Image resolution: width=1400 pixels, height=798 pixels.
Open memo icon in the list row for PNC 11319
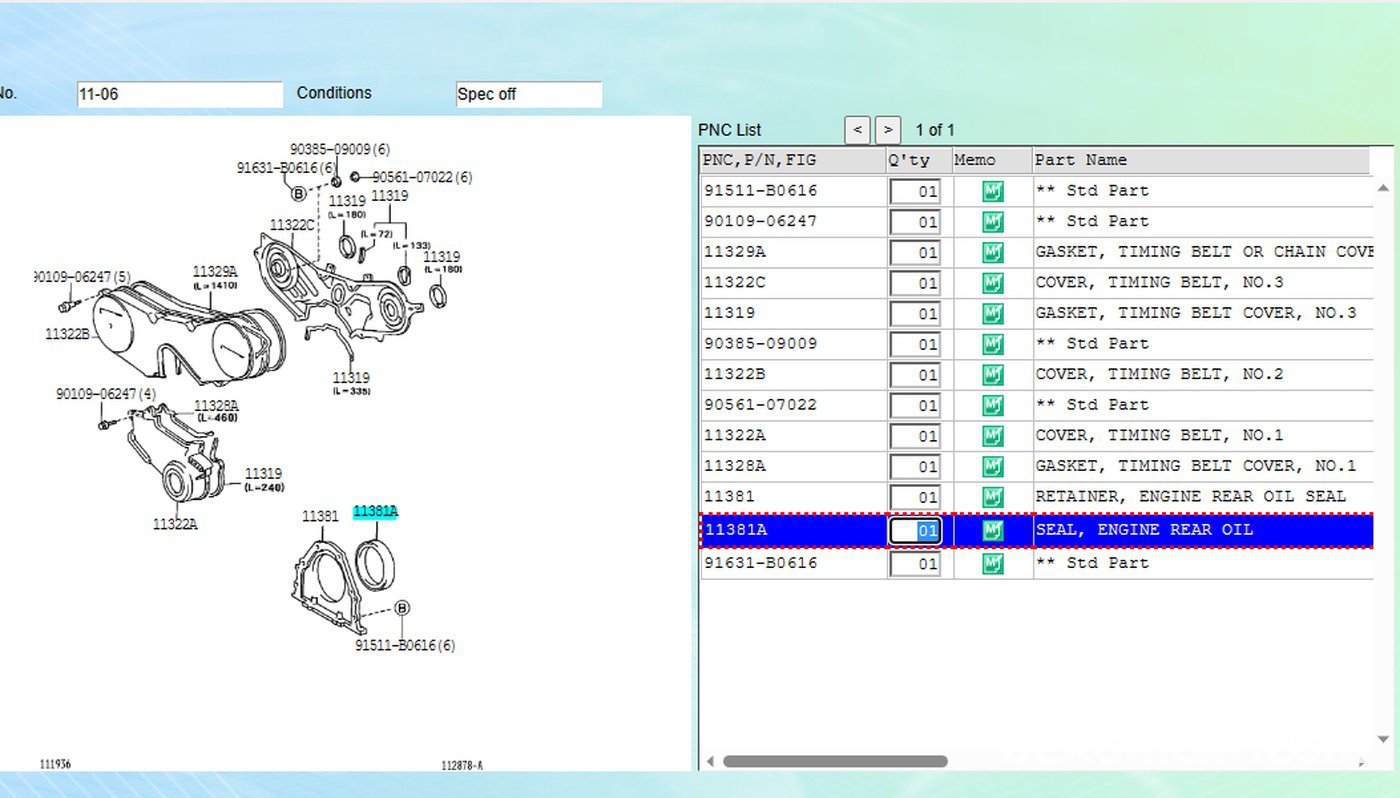[992, 313]
